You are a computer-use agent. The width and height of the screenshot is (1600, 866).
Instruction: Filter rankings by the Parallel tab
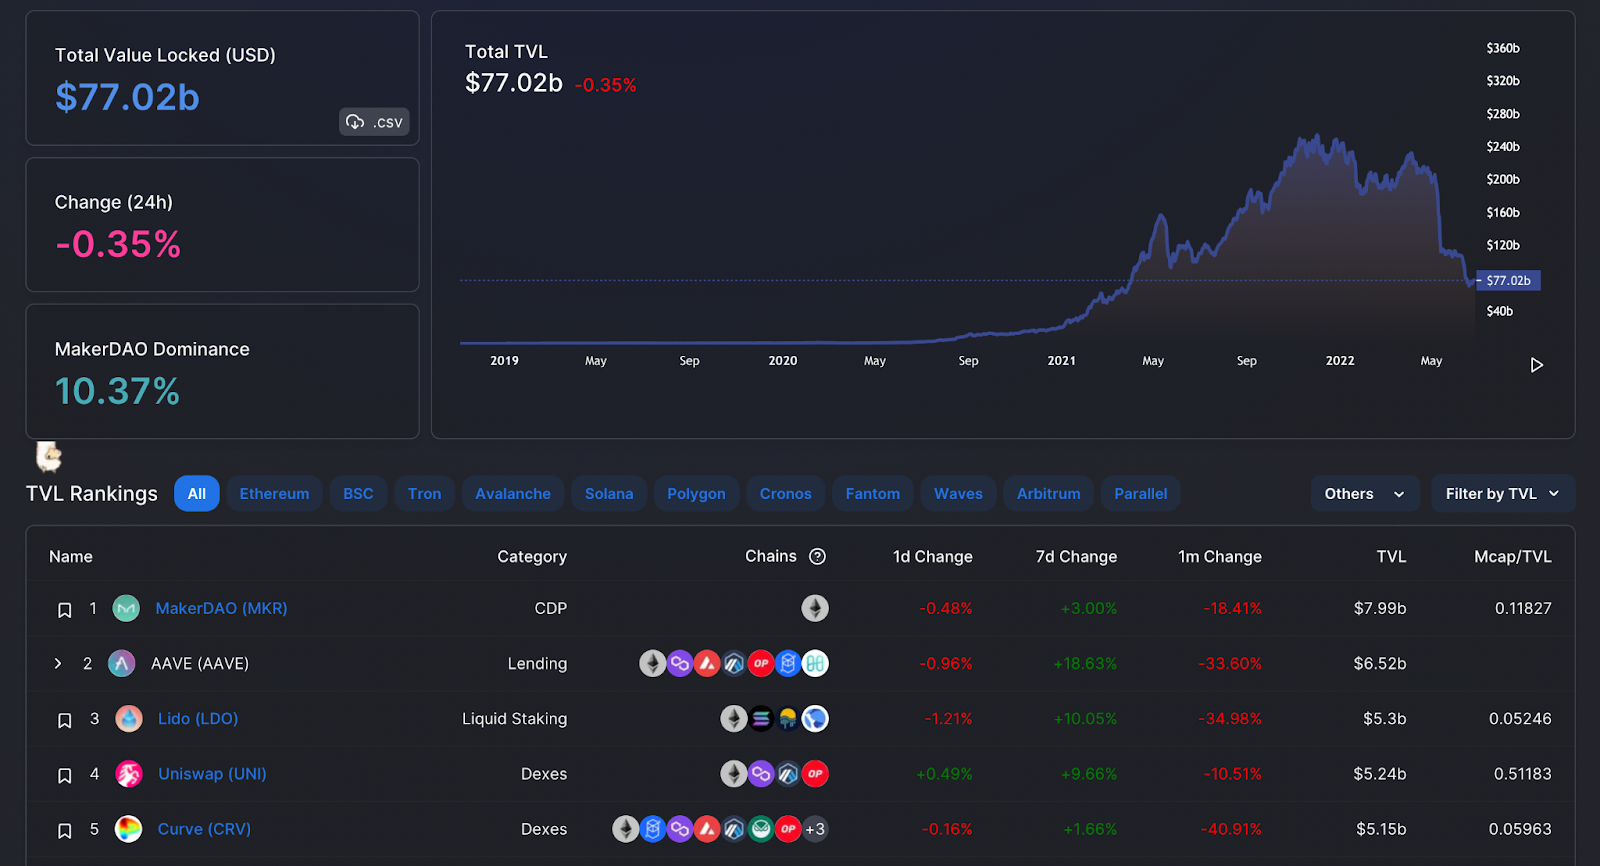tap(1141, 494)
